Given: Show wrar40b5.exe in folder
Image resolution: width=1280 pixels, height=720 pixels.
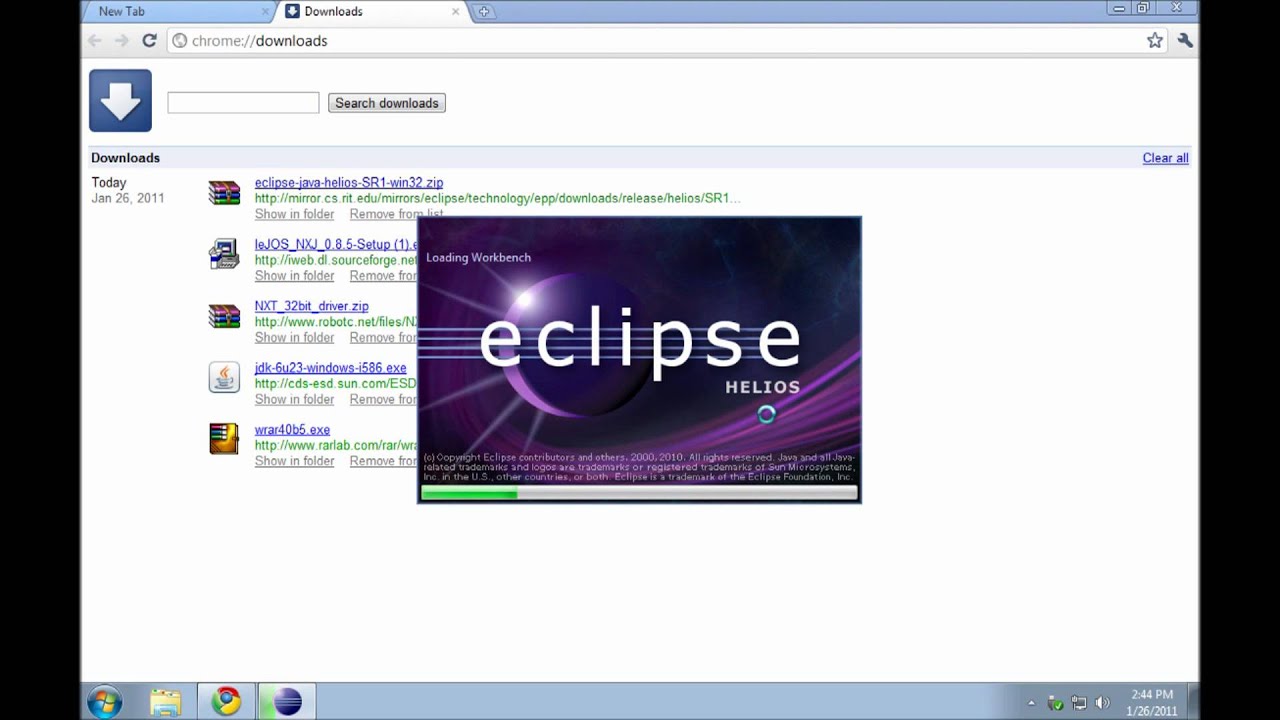Looking at the screenshot, I should pos(294,461).
